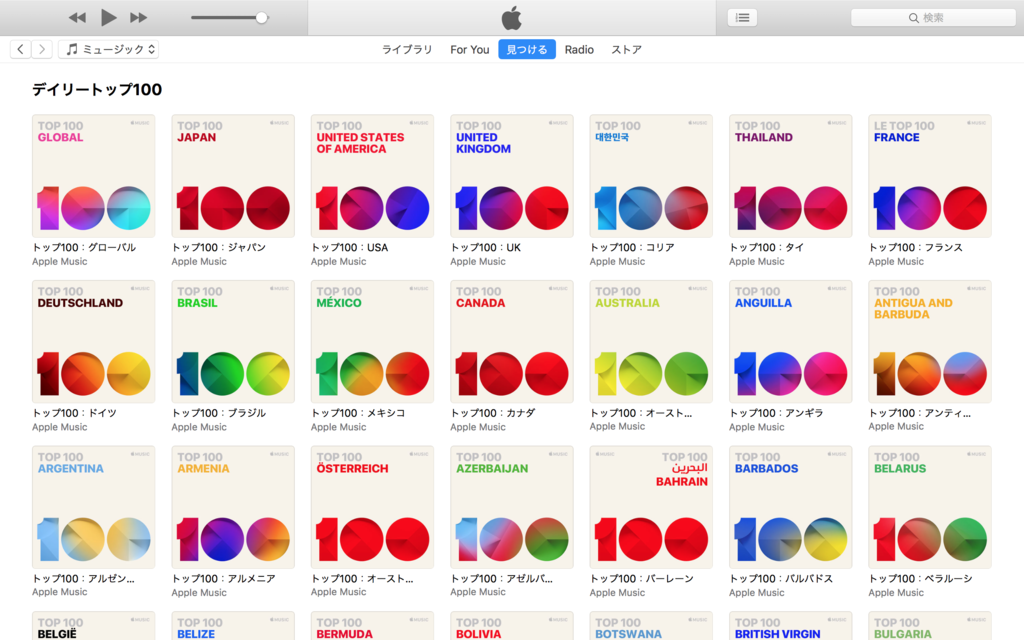1024x640 pixels.
Task: Click the トップ100：ドイツ title link
Action: coord(74,413)
